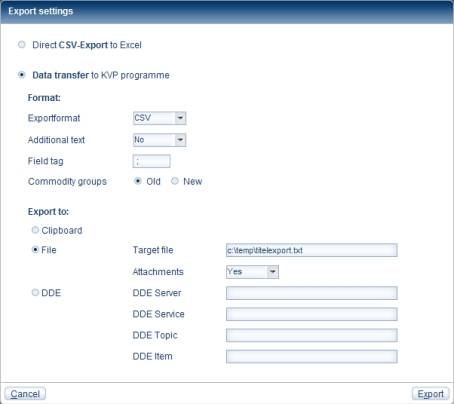Image resolution: width=454 pixels, height=404 pixels.
Task: Click the DDE Service input field
Action: point(312,314)
